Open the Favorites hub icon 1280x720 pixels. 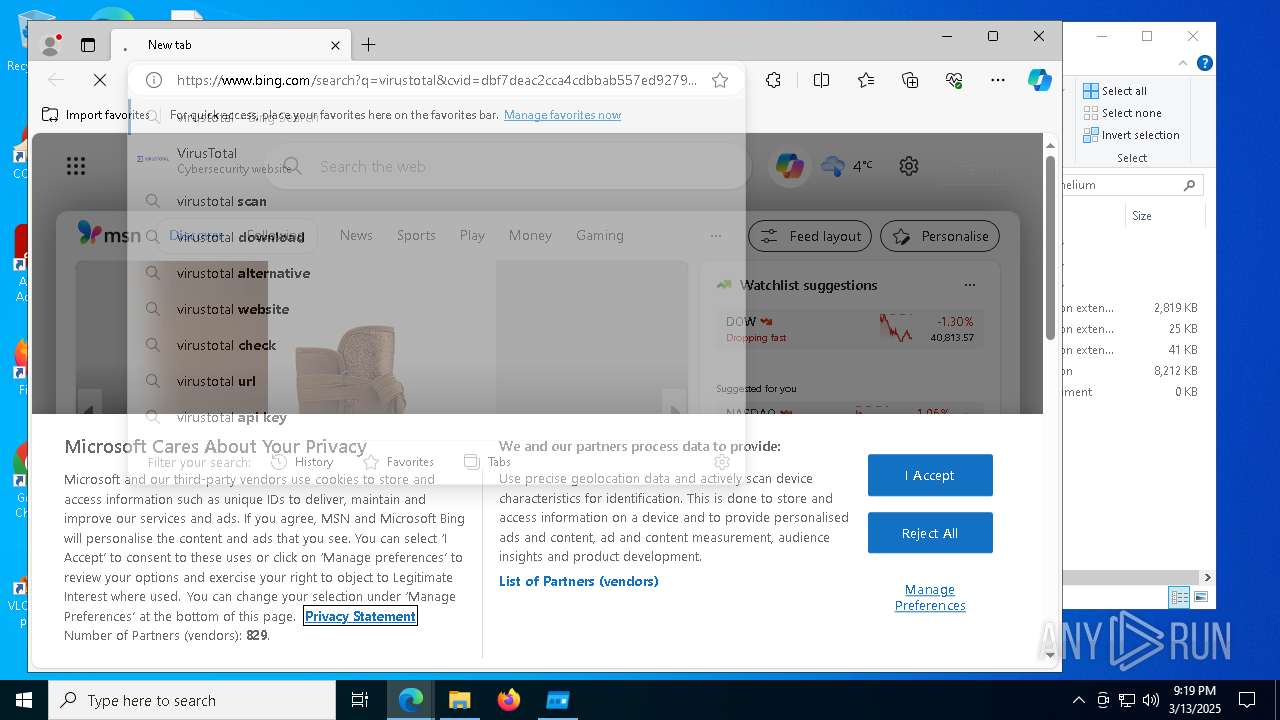[866, 80]
